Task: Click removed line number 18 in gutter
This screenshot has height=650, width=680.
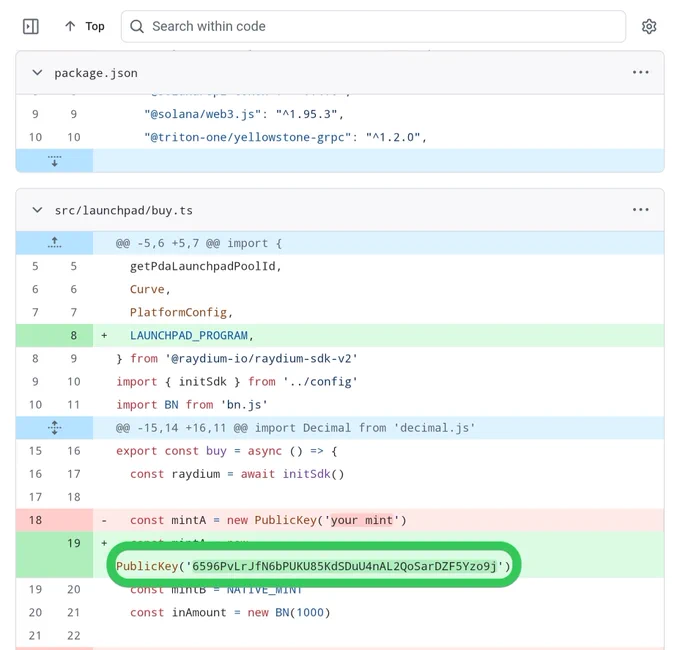Action: 35,520
